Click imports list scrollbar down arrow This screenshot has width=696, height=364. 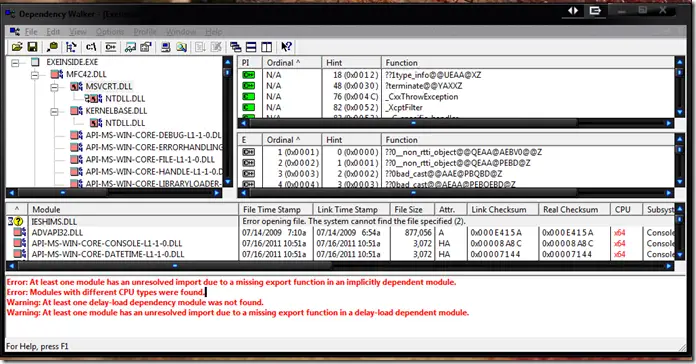click(680, 113)
